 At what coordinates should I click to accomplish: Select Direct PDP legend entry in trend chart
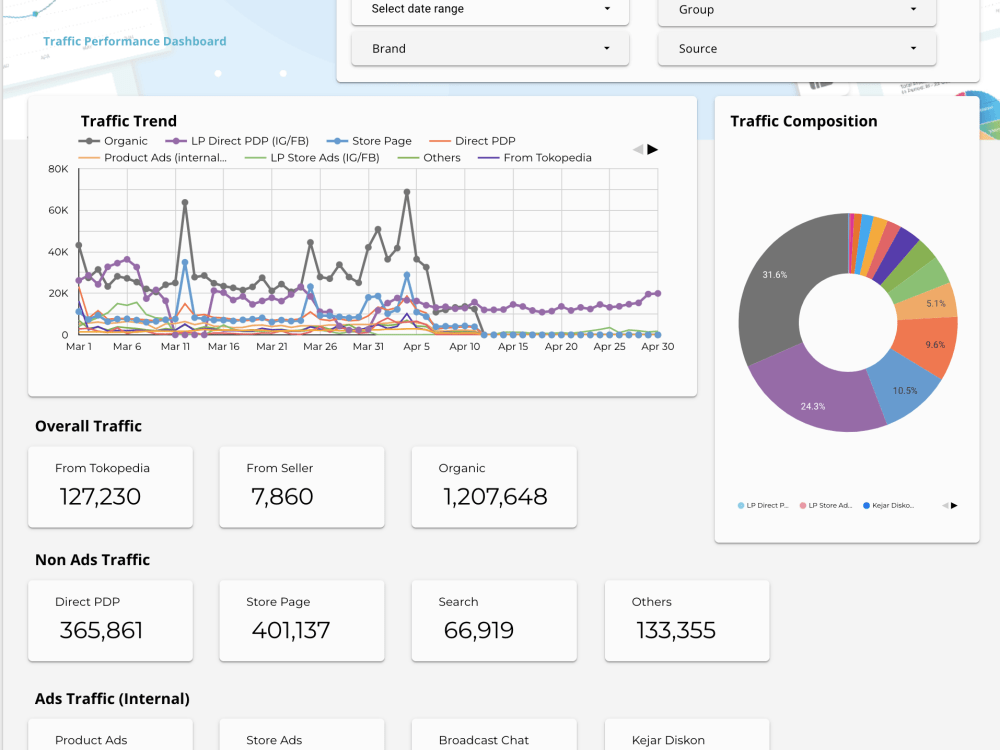(472, 141)
